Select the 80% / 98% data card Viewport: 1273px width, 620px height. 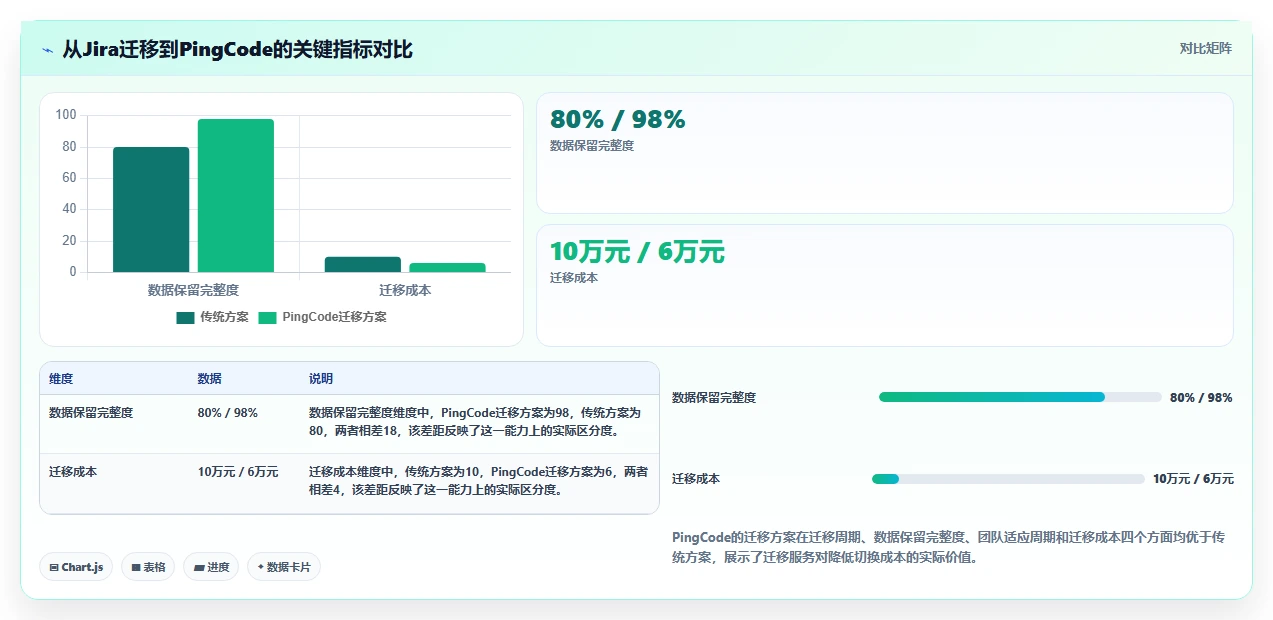[884, 153]
